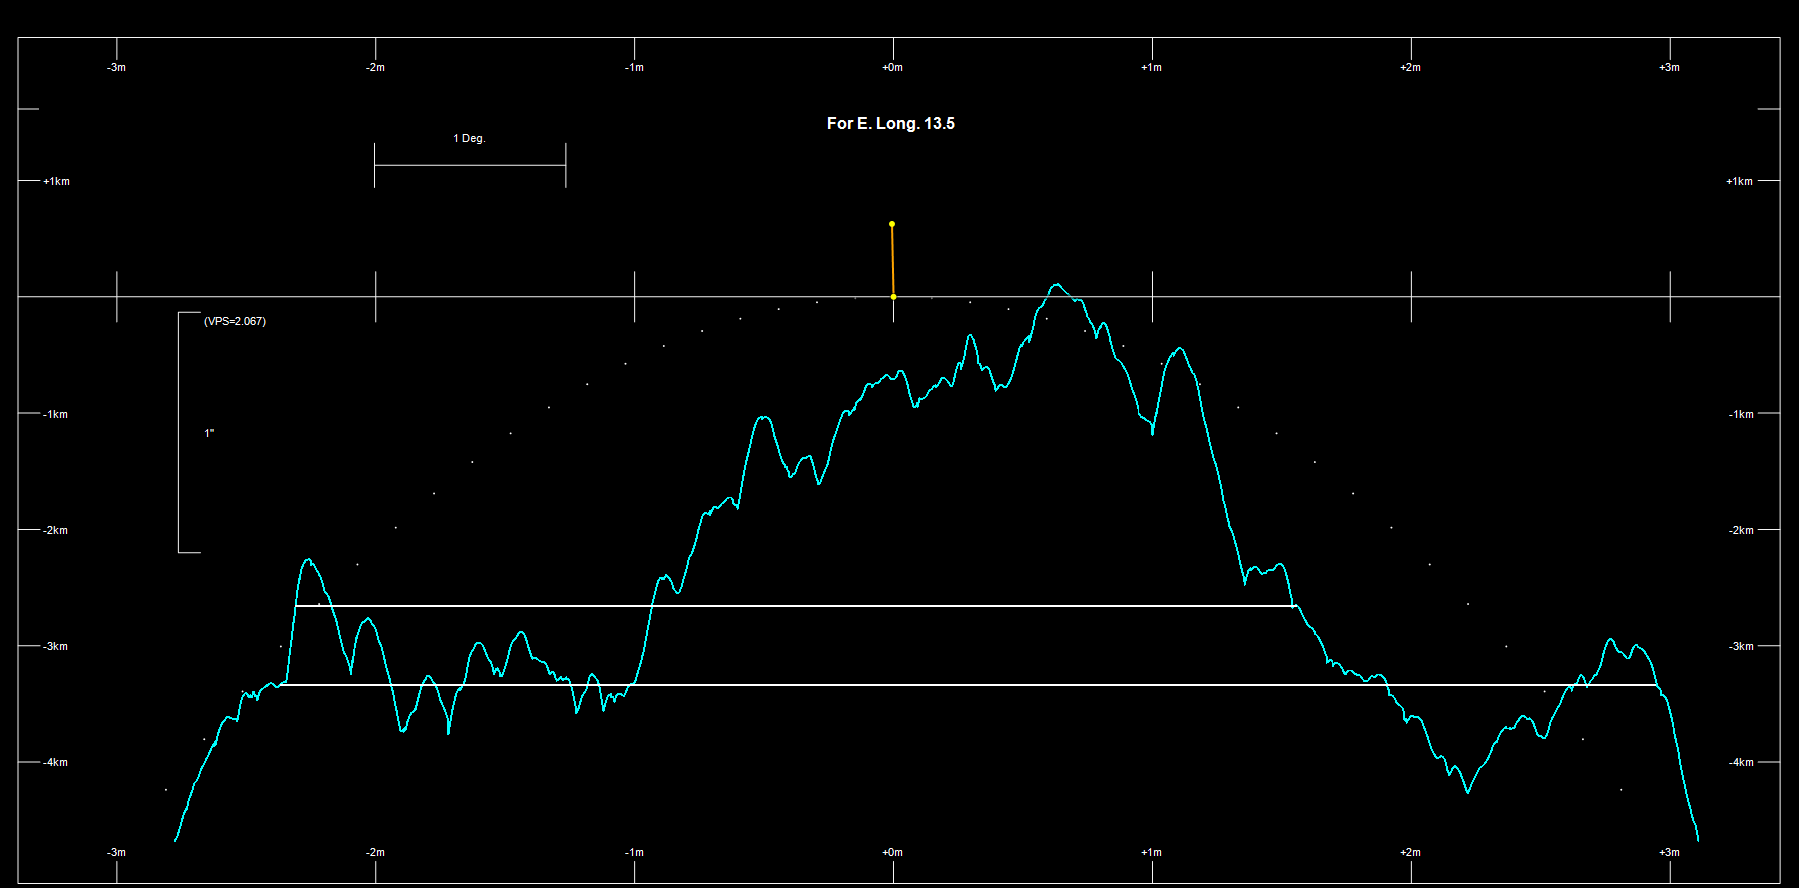Viewport: 1799px width, 888px height.
Task: Click the '-1km' label on left axis
Action: tap(56, 414)
